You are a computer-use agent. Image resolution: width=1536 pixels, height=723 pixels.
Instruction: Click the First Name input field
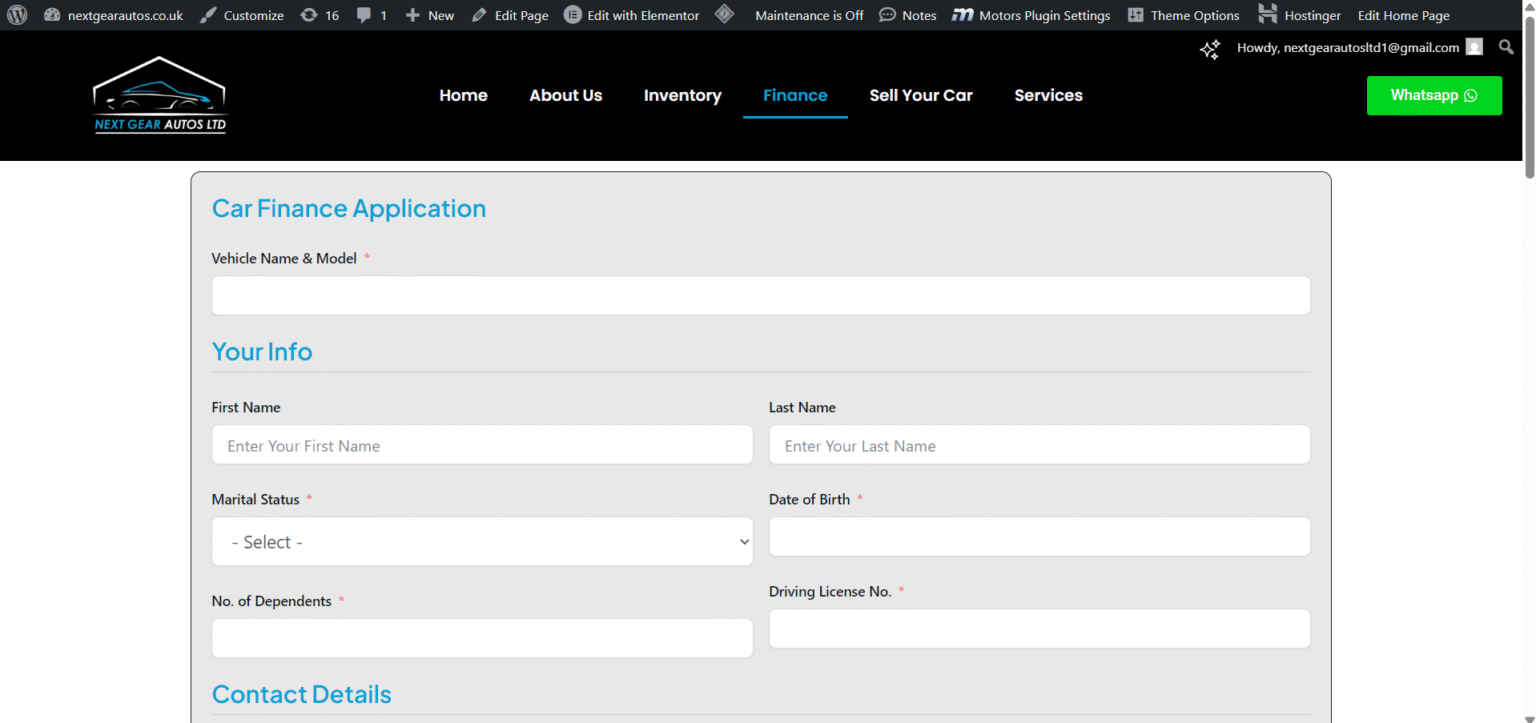click(482, 444)
